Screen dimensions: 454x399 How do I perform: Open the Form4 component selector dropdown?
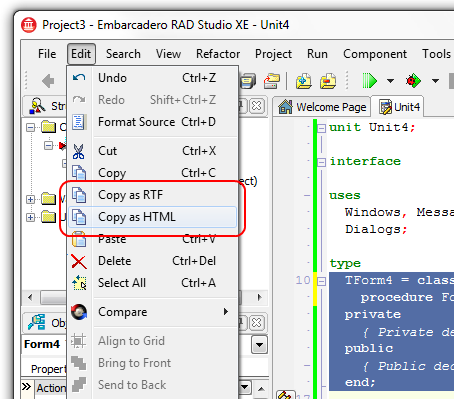point(259,344)
